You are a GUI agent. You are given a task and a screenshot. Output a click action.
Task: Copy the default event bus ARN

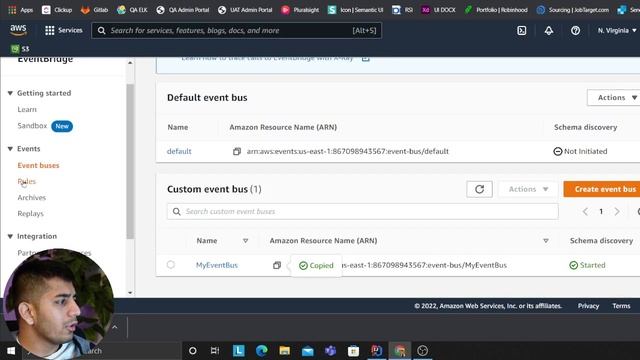coord(237,151)
